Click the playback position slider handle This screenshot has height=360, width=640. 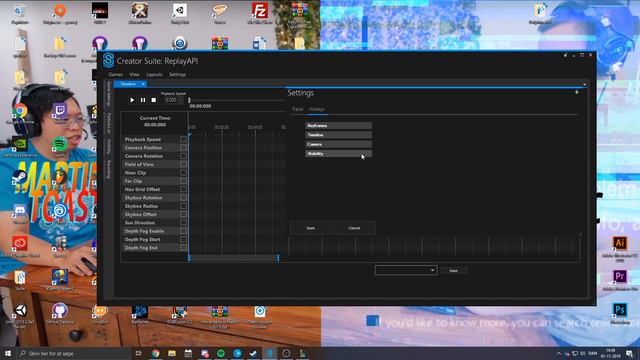pos(189,100)
